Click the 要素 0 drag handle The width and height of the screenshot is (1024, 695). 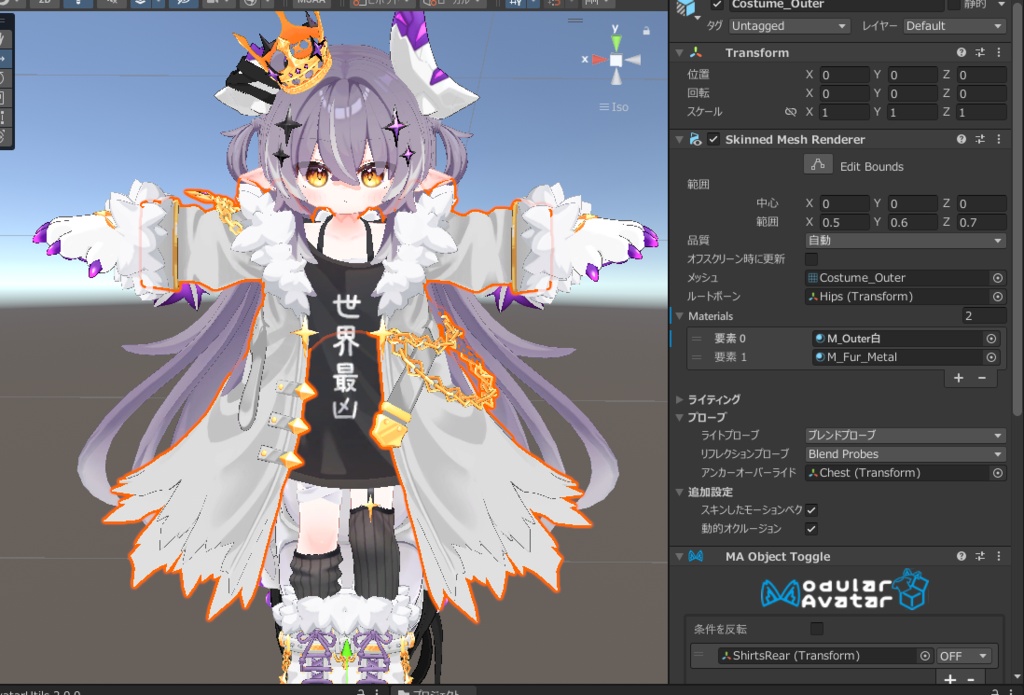(697, 338)
